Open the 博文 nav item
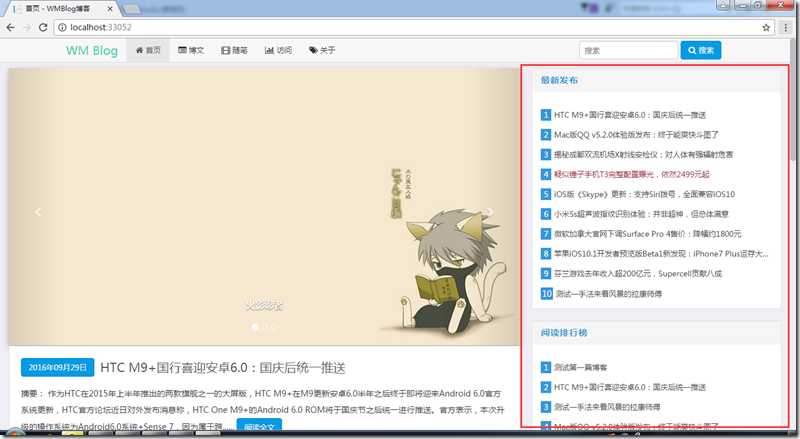The width and height of the screenshot is (800, 439). point(191,50)
